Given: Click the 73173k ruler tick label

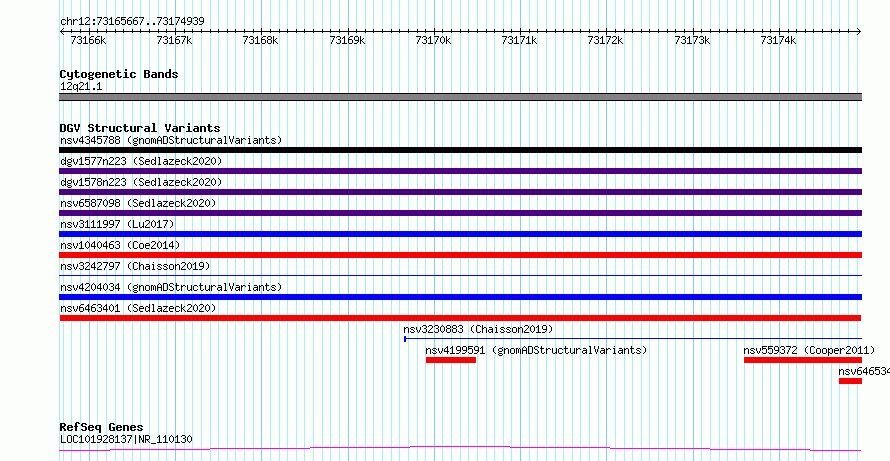Looking at the screenshot, I should click(x=692, y=40).
